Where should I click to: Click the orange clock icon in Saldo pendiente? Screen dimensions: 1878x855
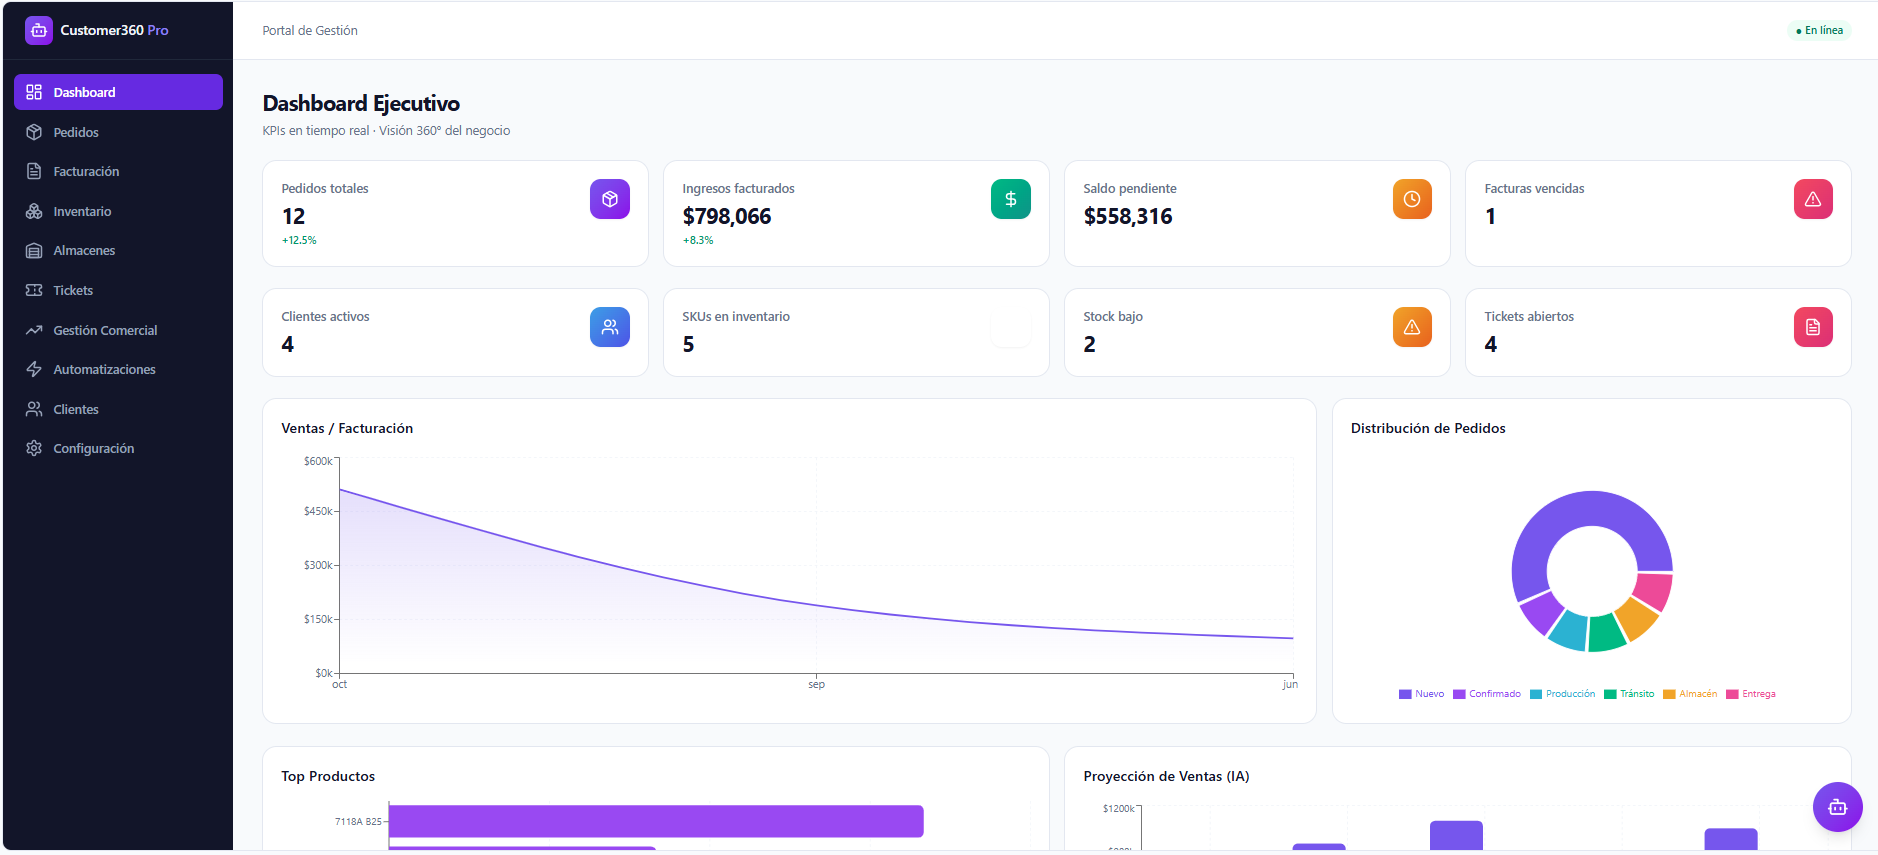click(1412, 199)
